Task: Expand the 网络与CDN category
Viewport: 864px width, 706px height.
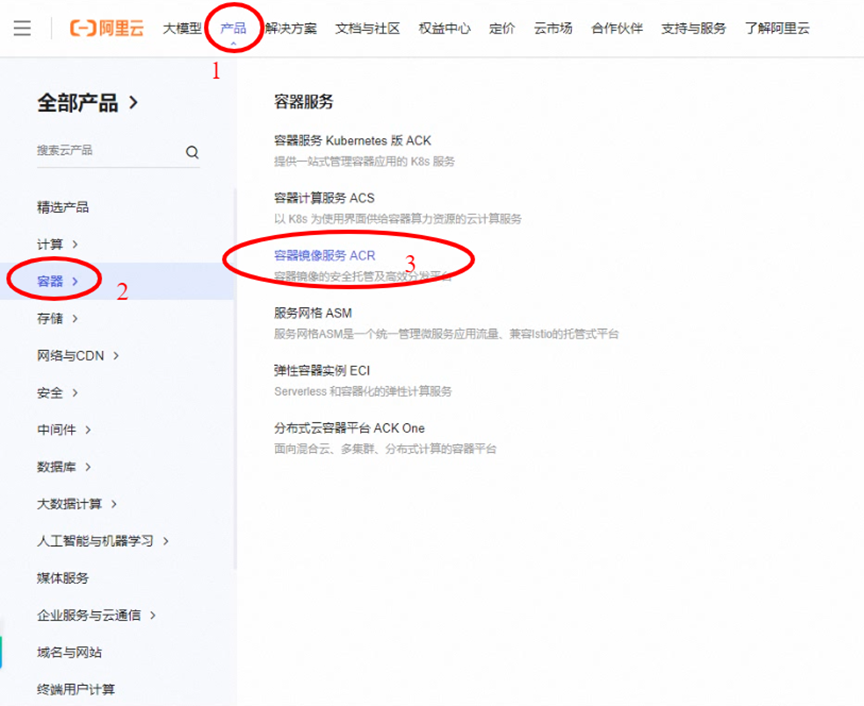Action: point(78,355)
